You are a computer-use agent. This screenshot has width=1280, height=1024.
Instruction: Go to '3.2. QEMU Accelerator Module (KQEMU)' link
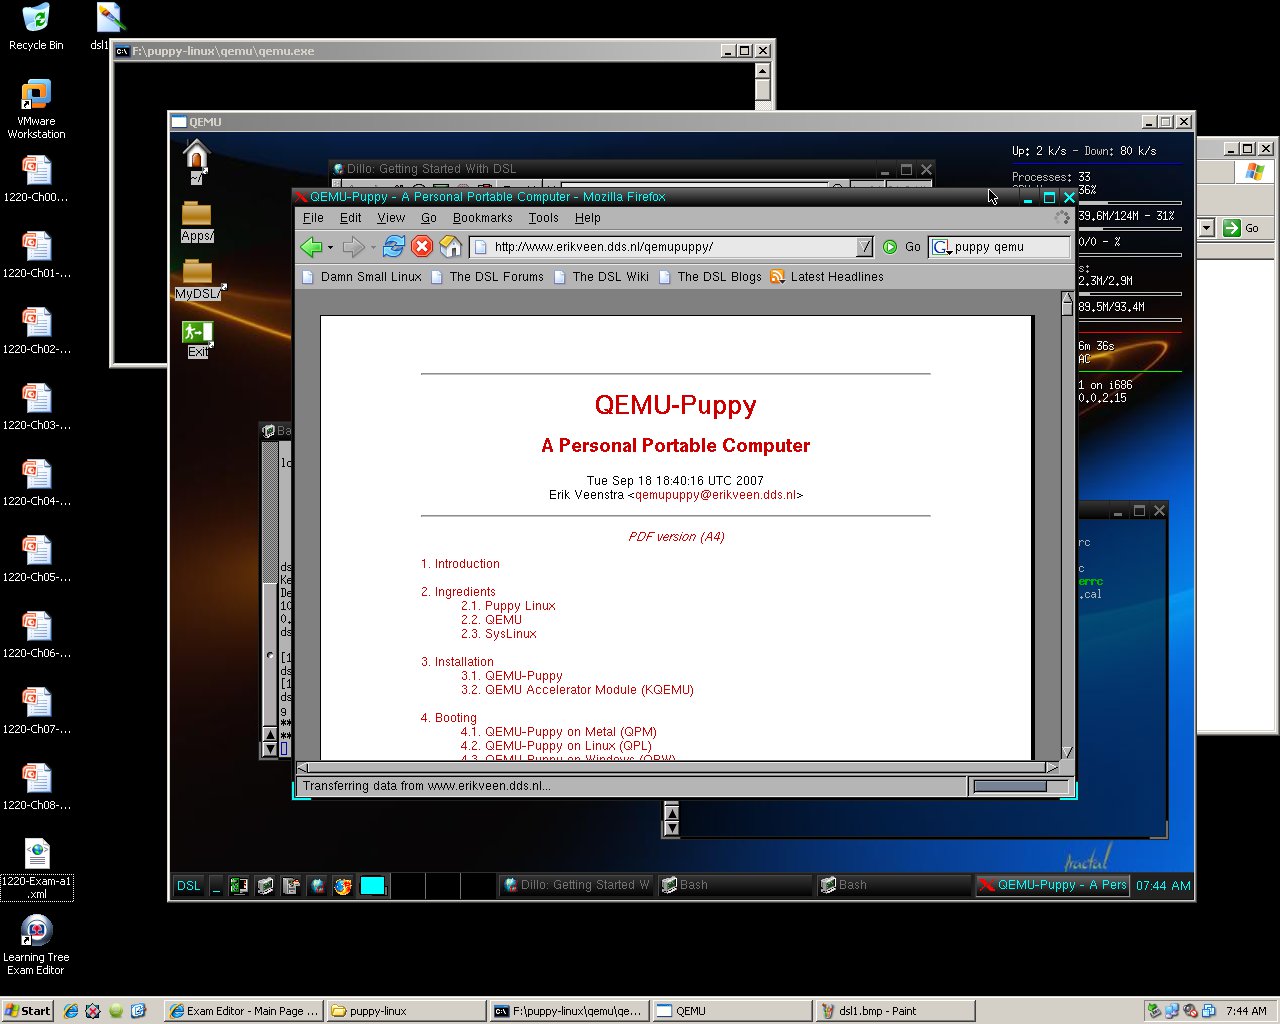577,690
